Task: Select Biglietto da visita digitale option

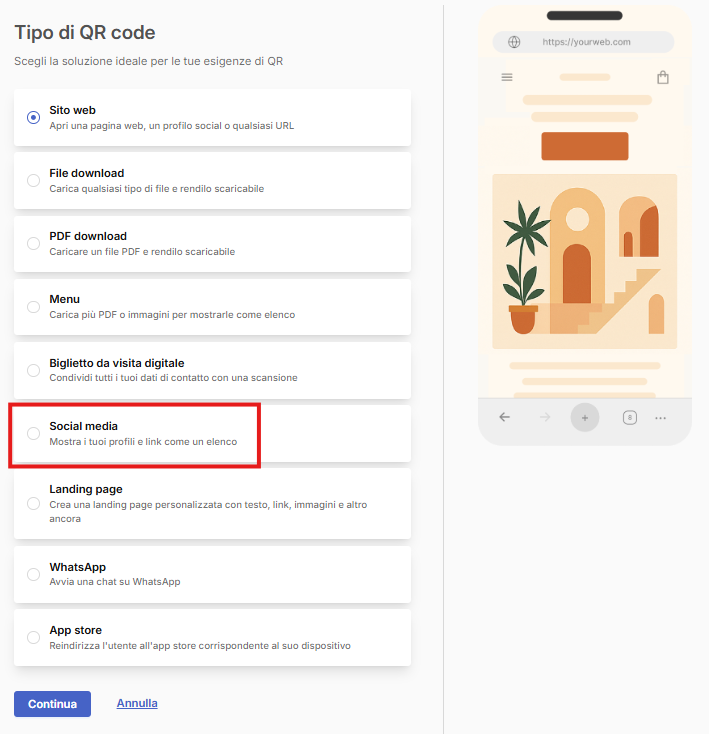Action: [x=212, y=370]
